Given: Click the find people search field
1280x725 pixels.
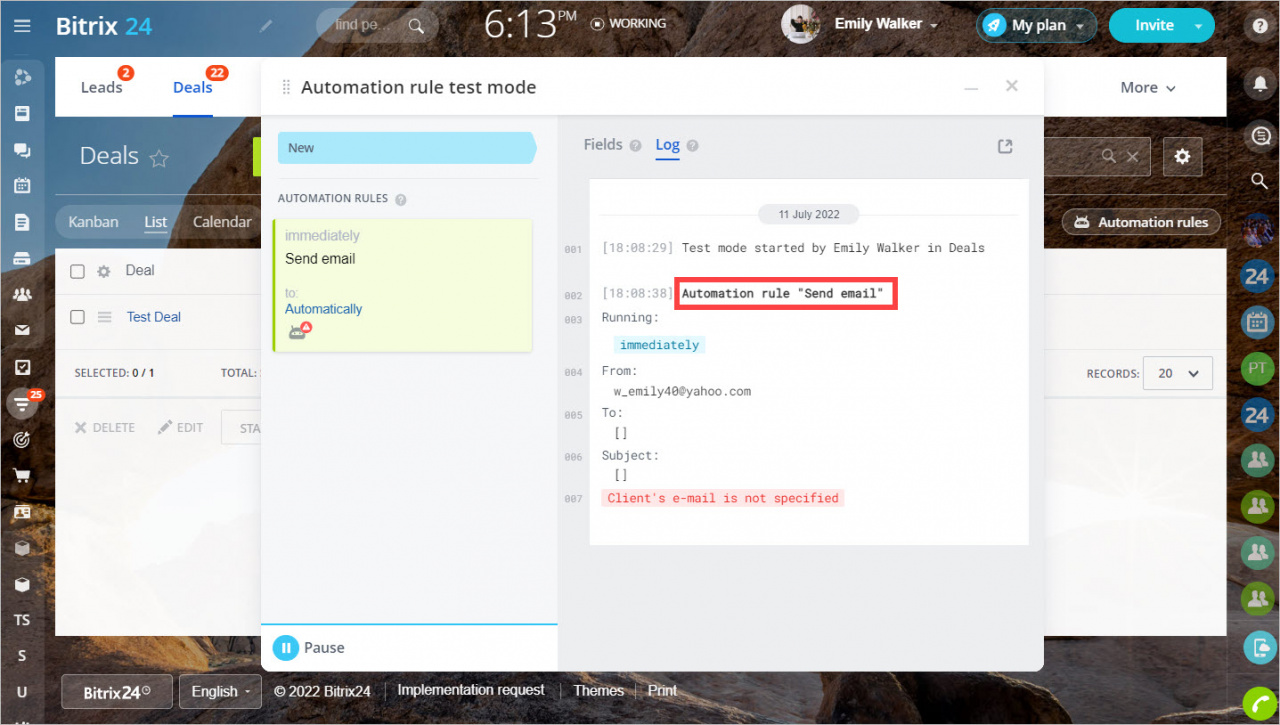Looking at the screenshot, I should [x=377, y=26].
